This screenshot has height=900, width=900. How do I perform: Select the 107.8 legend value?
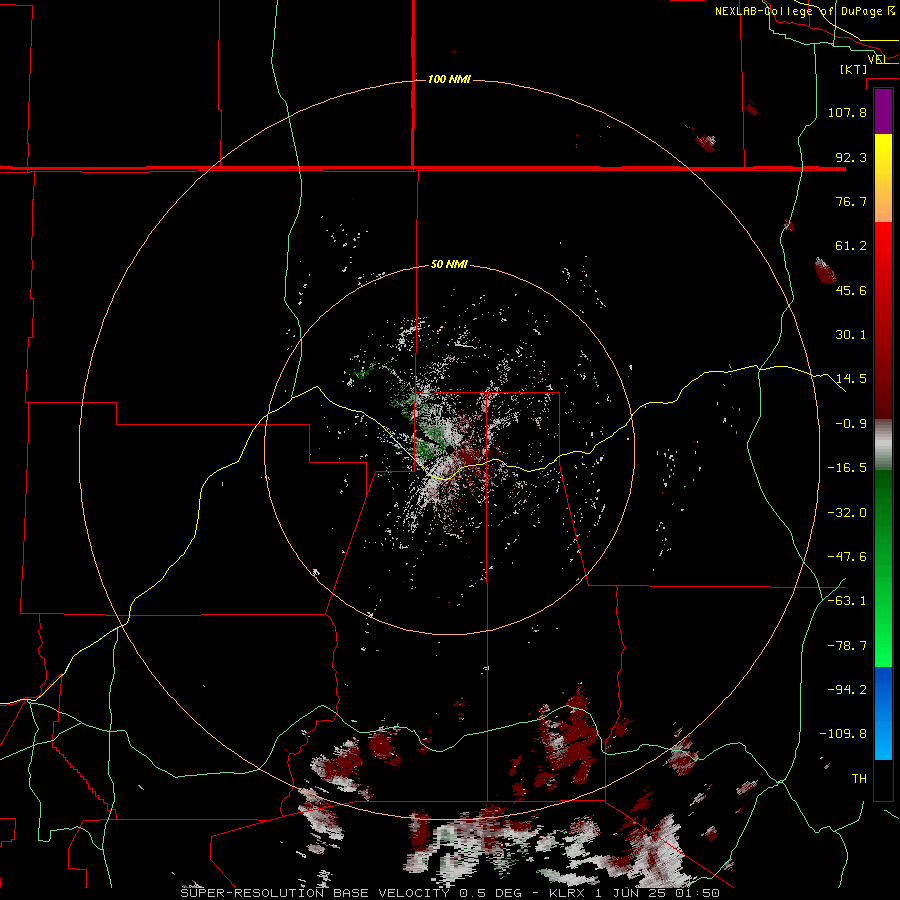(847, 112)
